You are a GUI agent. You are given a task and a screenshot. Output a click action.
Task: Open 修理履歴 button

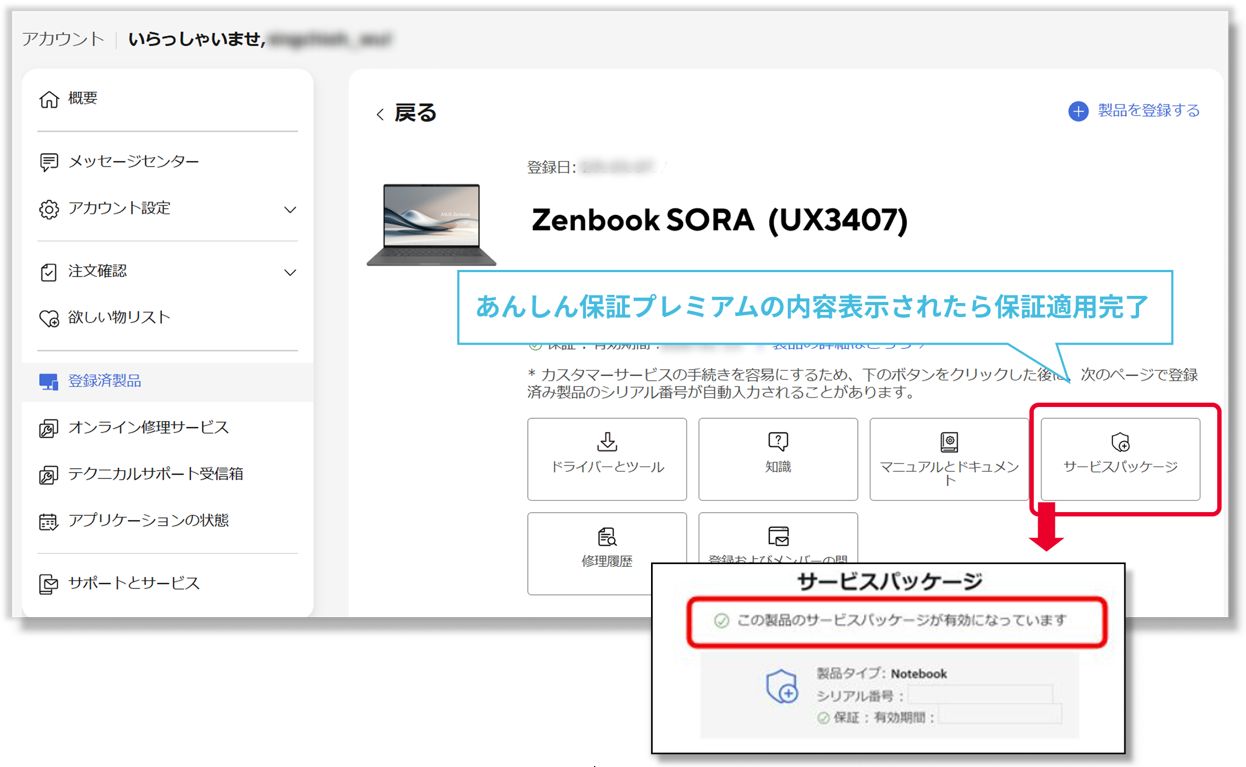click(x=607, y=553)
